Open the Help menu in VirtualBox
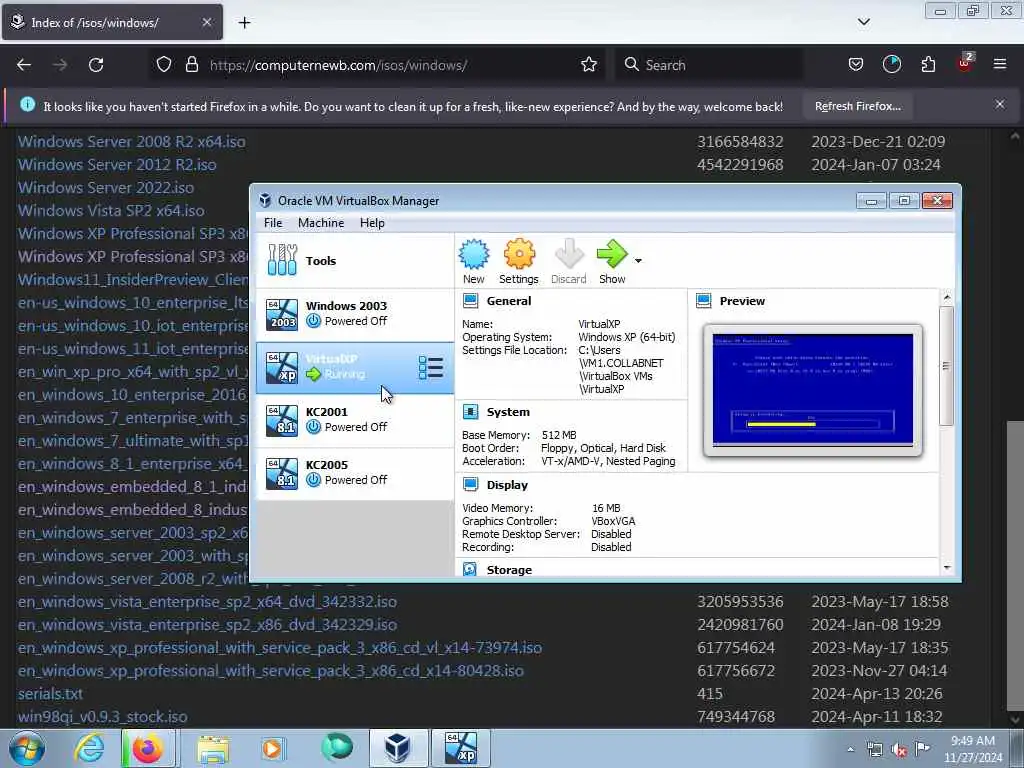The height and width of the screenshot is (768, 1024). pyautogui.click(x=372, y=223)
